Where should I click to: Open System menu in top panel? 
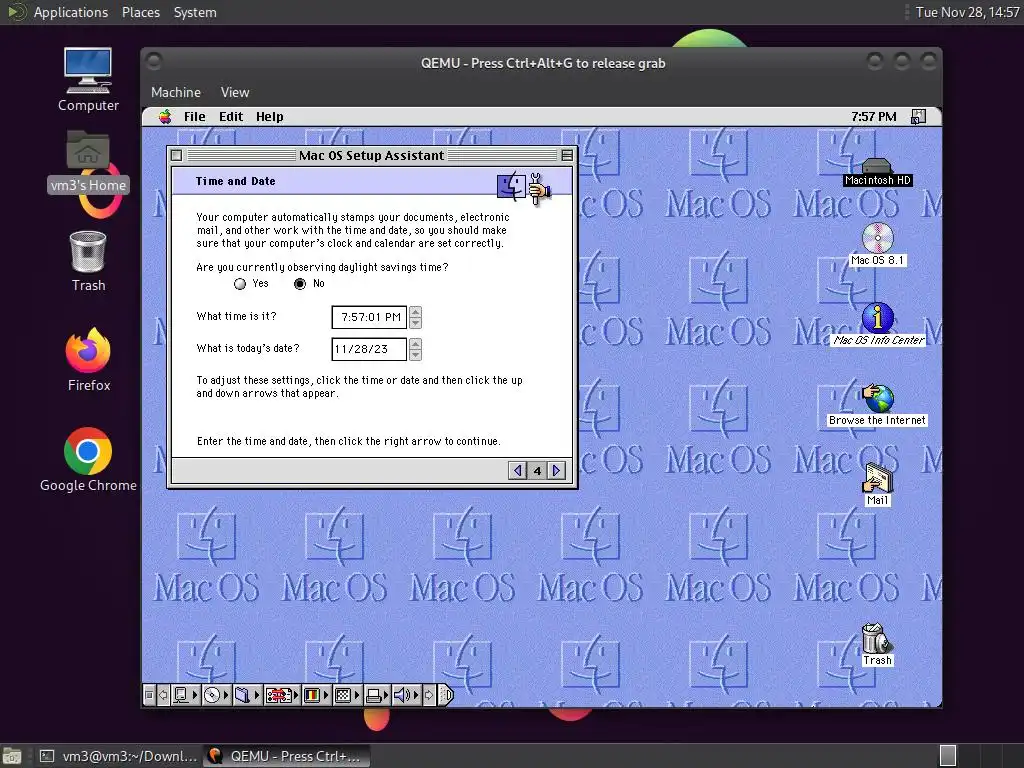pos(195,12)
